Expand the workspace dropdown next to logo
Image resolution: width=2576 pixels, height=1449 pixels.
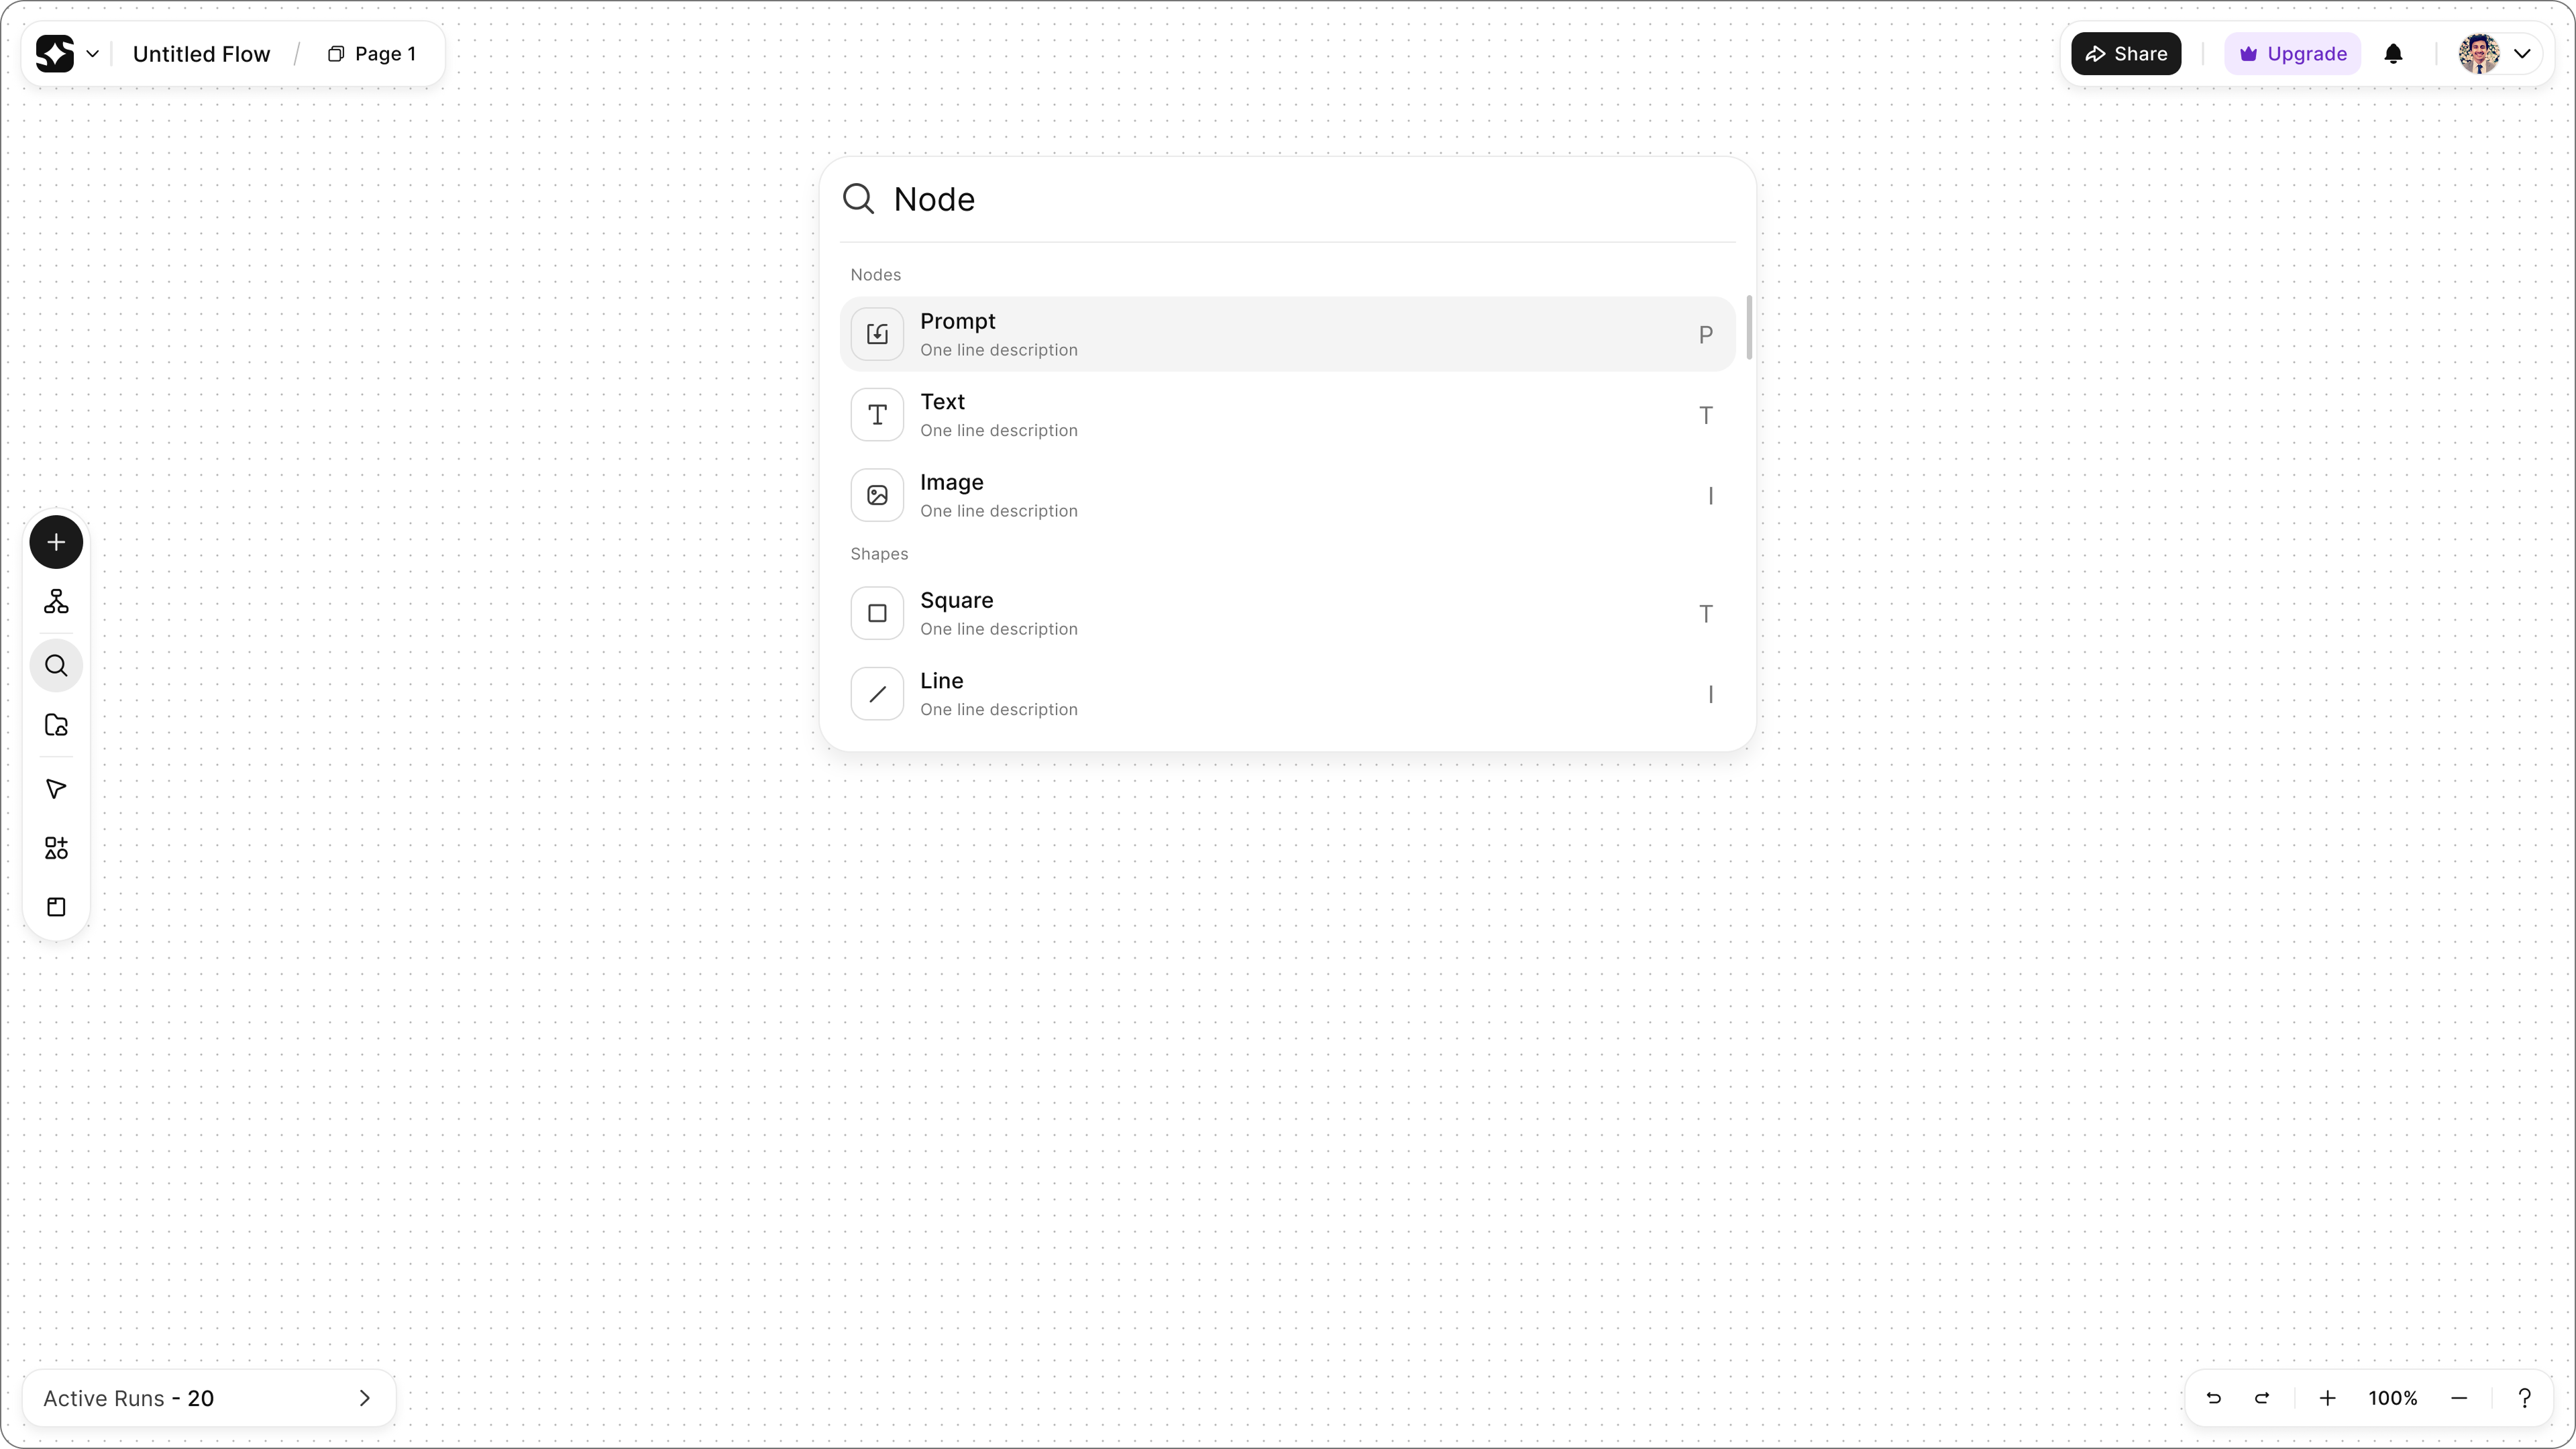point(92,53)
